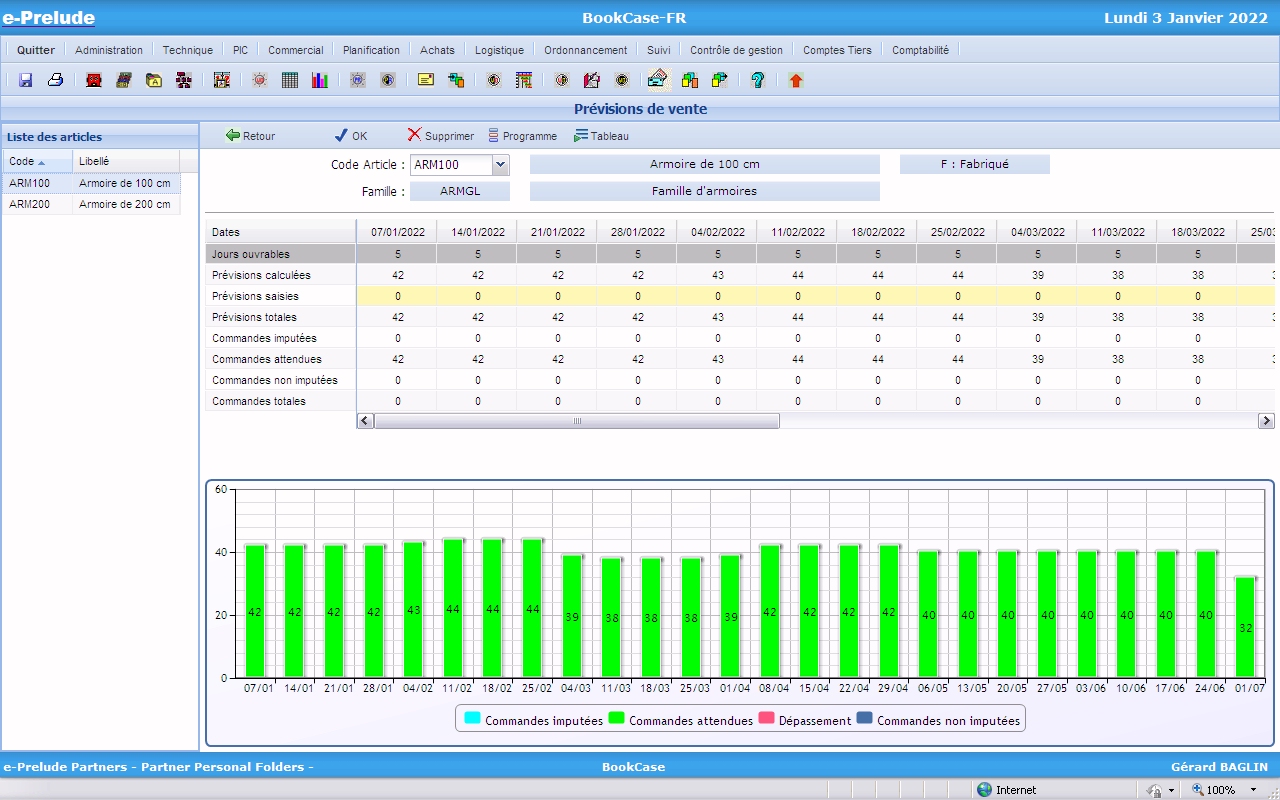
Task: Click the horizontal scrollbar thumb under the table
Action: [577, 421]
